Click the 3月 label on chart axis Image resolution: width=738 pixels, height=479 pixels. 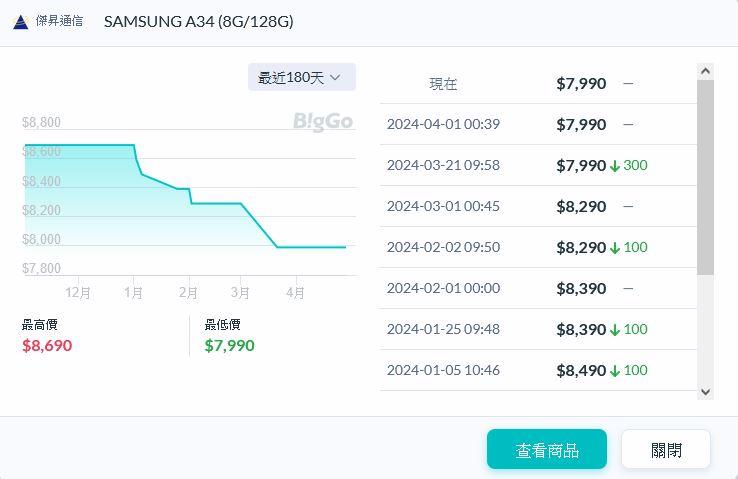pyautogui.click(x=240, y=293)
